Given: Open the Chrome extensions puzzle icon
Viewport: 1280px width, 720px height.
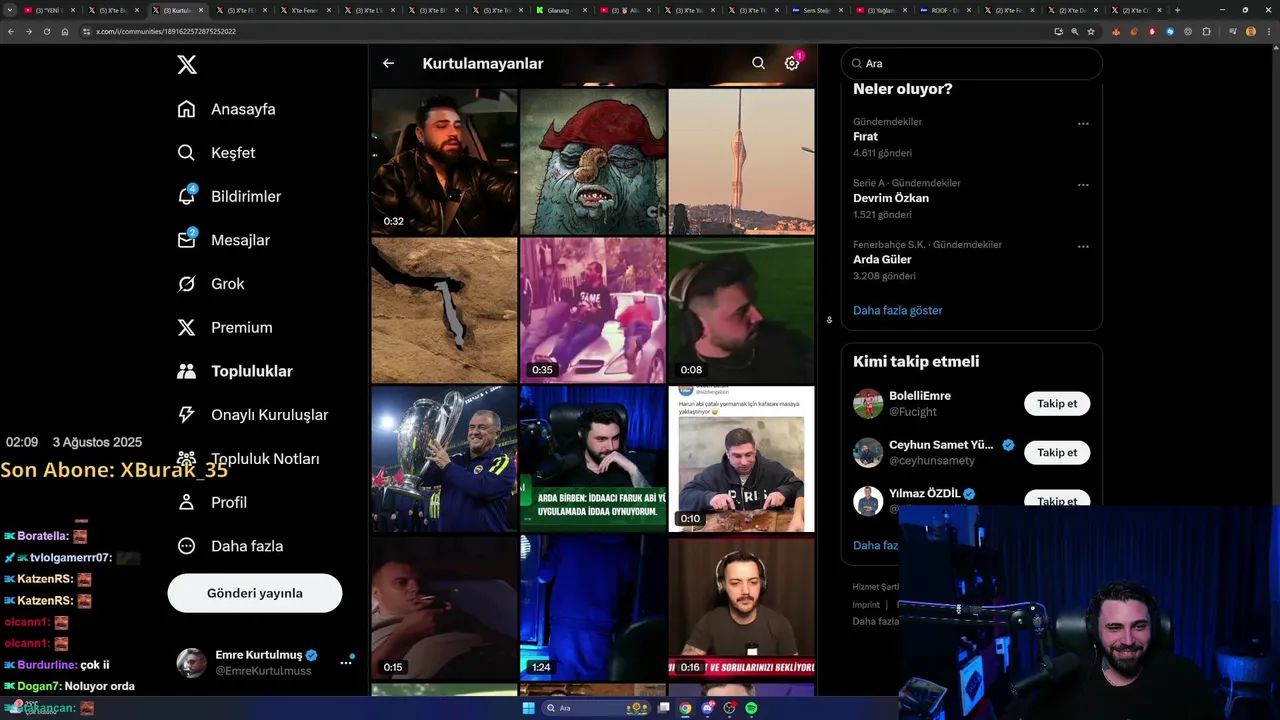Looking at the screenshot, I should click(1207, 31).
